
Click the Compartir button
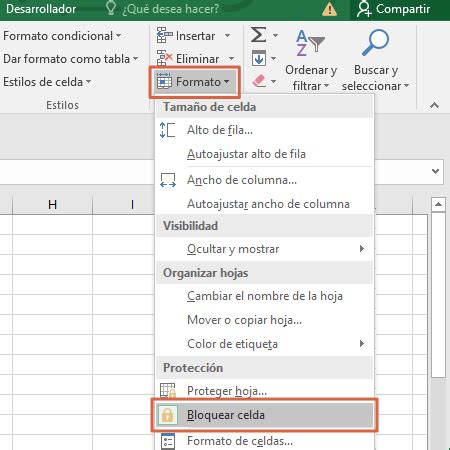(x=394, y=9)
